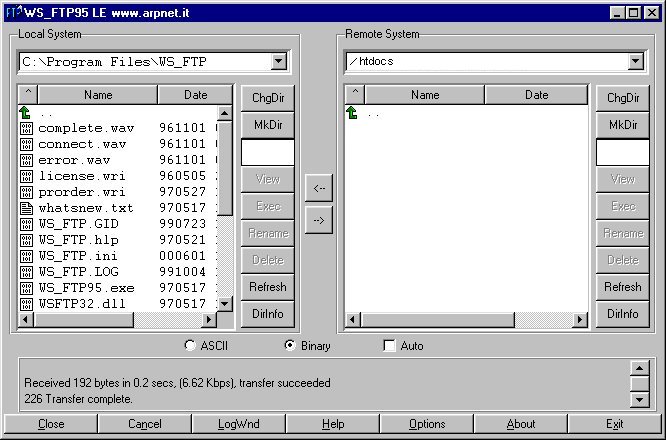This screenshot has width=666, height=440.
Task: Click the remote MkDir button
Action: point(622,124)
